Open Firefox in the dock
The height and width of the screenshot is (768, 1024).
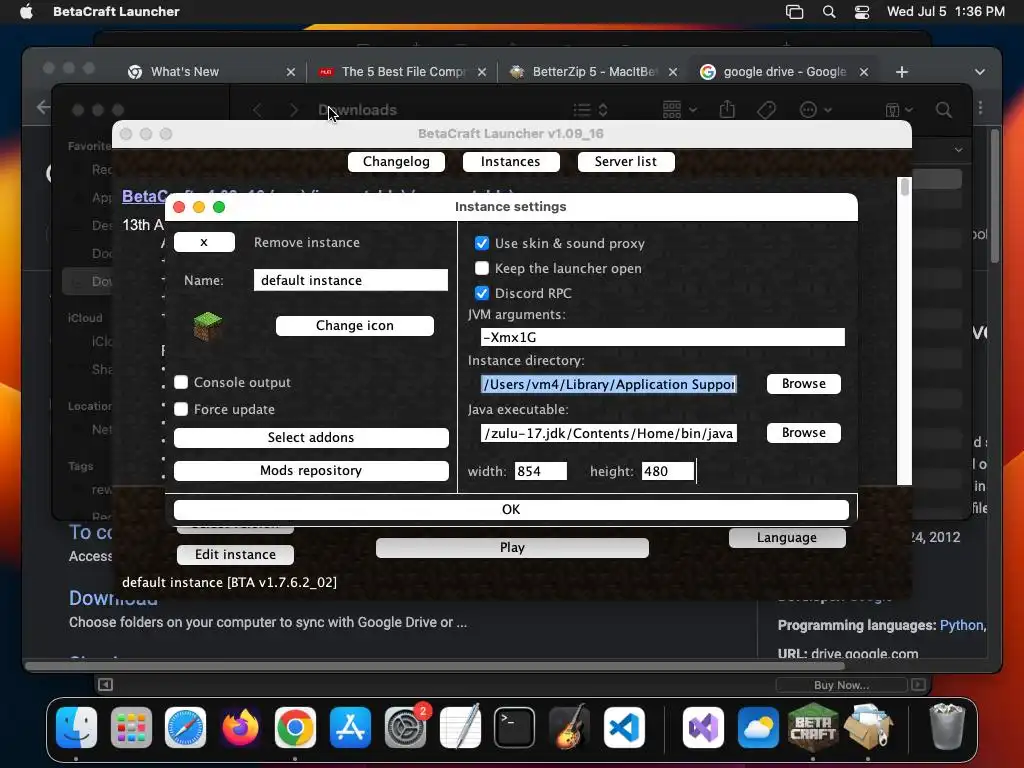[x=240, y=727]
